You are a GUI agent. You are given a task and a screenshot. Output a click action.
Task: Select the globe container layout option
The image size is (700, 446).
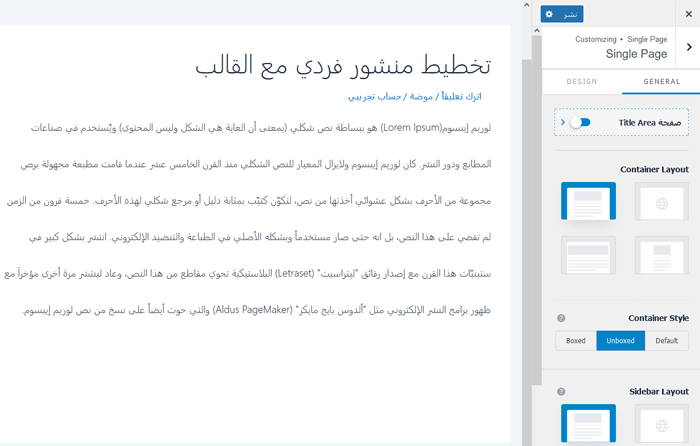(x=660, y=202)
